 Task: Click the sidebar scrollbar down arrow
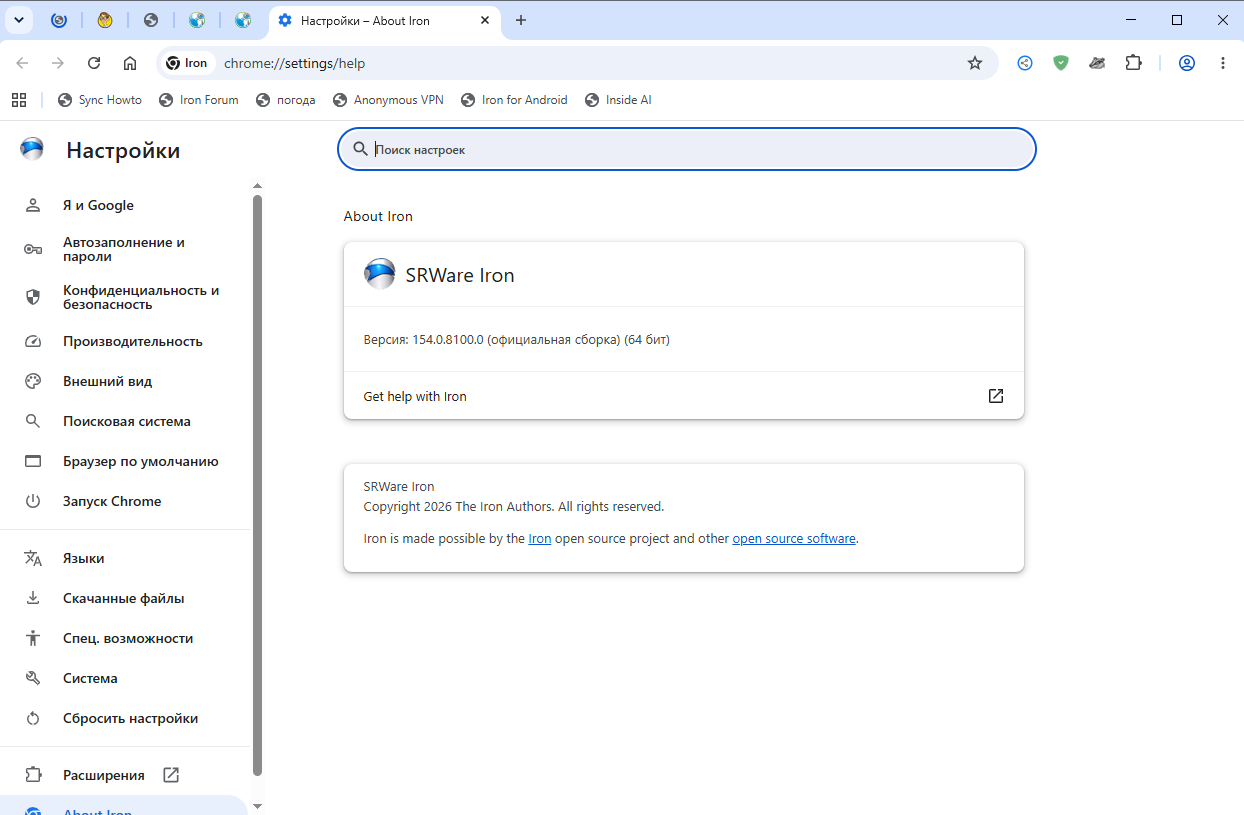(257, 806)
